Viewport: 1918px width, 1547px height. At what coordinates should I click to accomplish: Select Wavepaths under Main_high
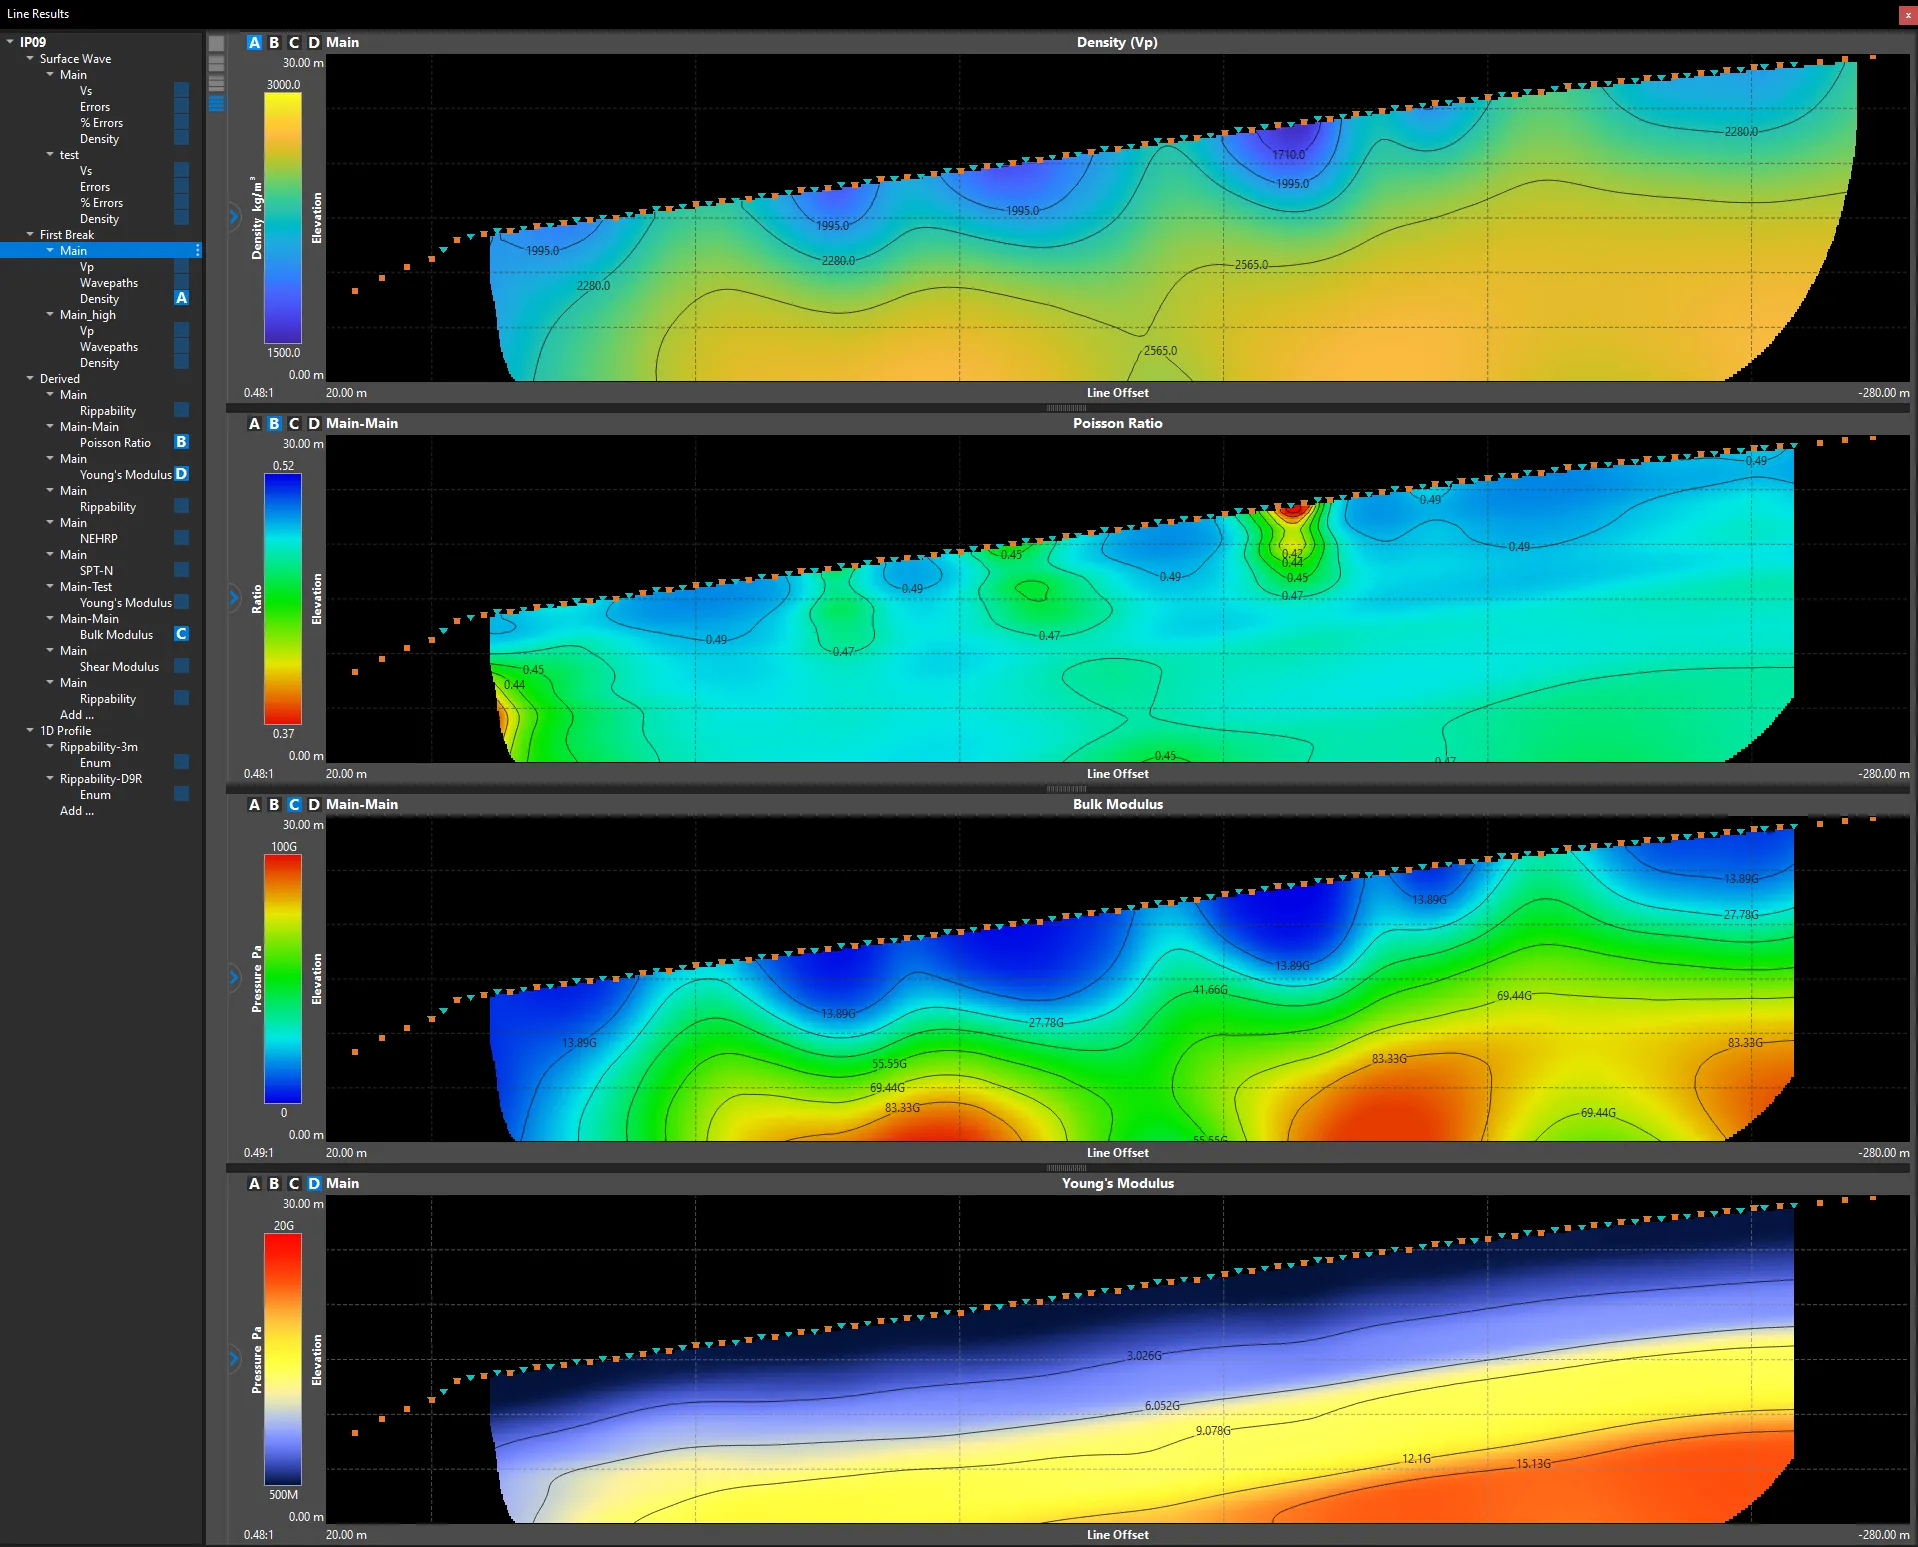(x=109, y=346)
